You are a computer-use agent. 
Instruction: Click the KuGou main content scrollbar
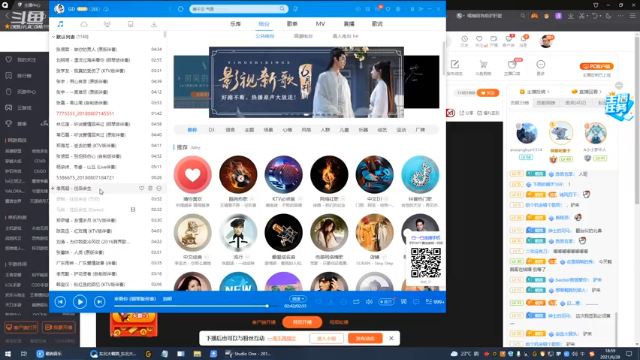[444, 58]
